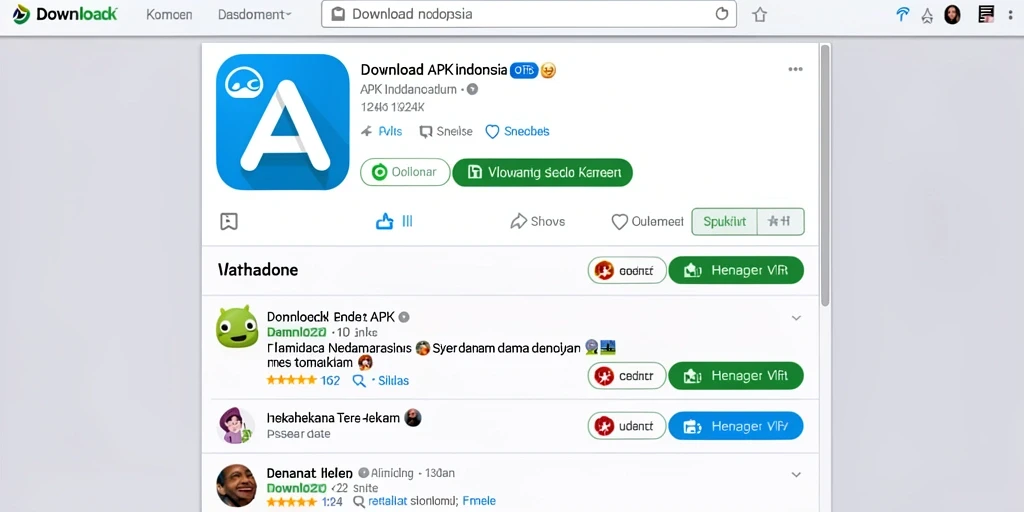Click the Silılas search link
This screenshot has height=512, width=1024.
coord(380,380)
